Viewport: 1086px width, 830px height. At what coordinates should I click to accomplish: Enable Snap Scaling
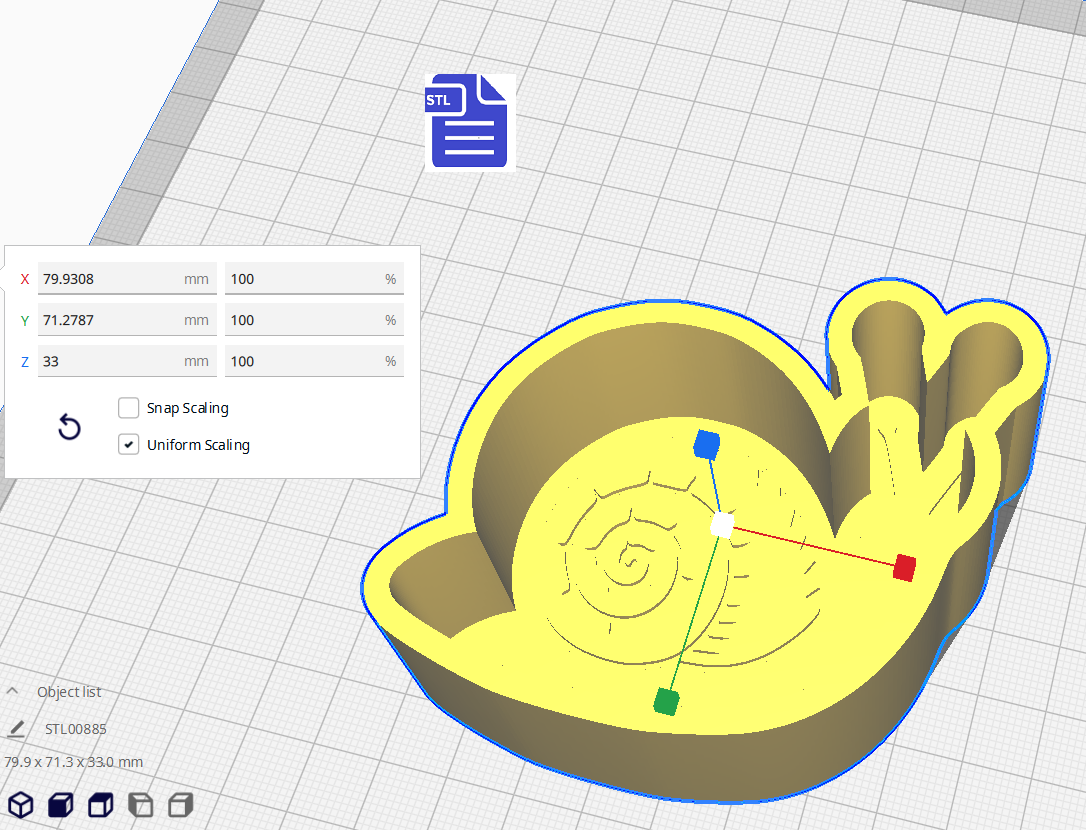point(128,407)
